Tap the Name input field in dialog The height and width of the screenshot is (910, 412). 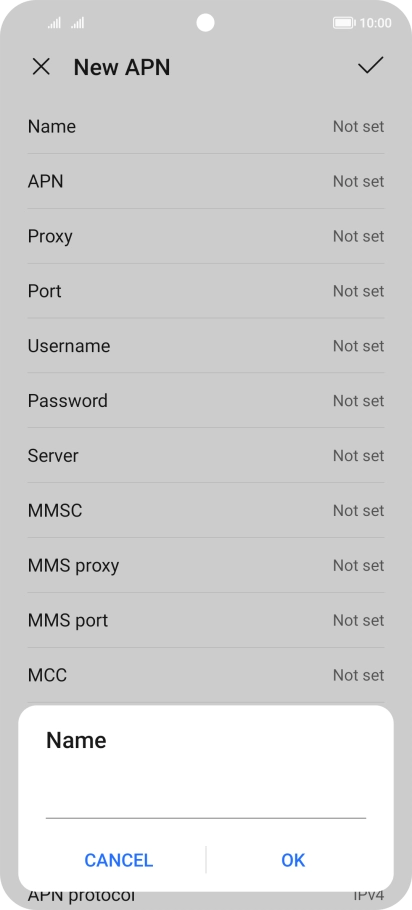click(x=206, y=800)
